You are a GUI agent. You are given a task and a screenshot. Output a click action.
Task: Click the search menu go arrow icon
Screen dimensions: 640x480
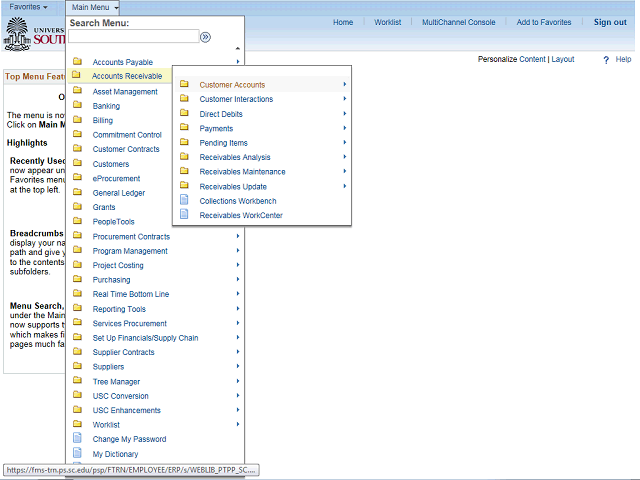click(205, 37)
